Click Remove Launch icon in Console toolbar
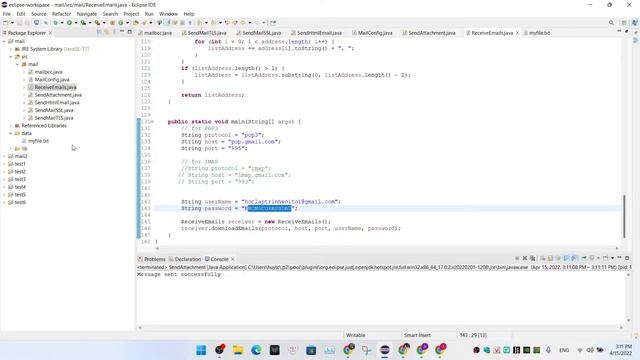This screenshot has height=360, width=640. pyautogui.click(x=525, y=258)
